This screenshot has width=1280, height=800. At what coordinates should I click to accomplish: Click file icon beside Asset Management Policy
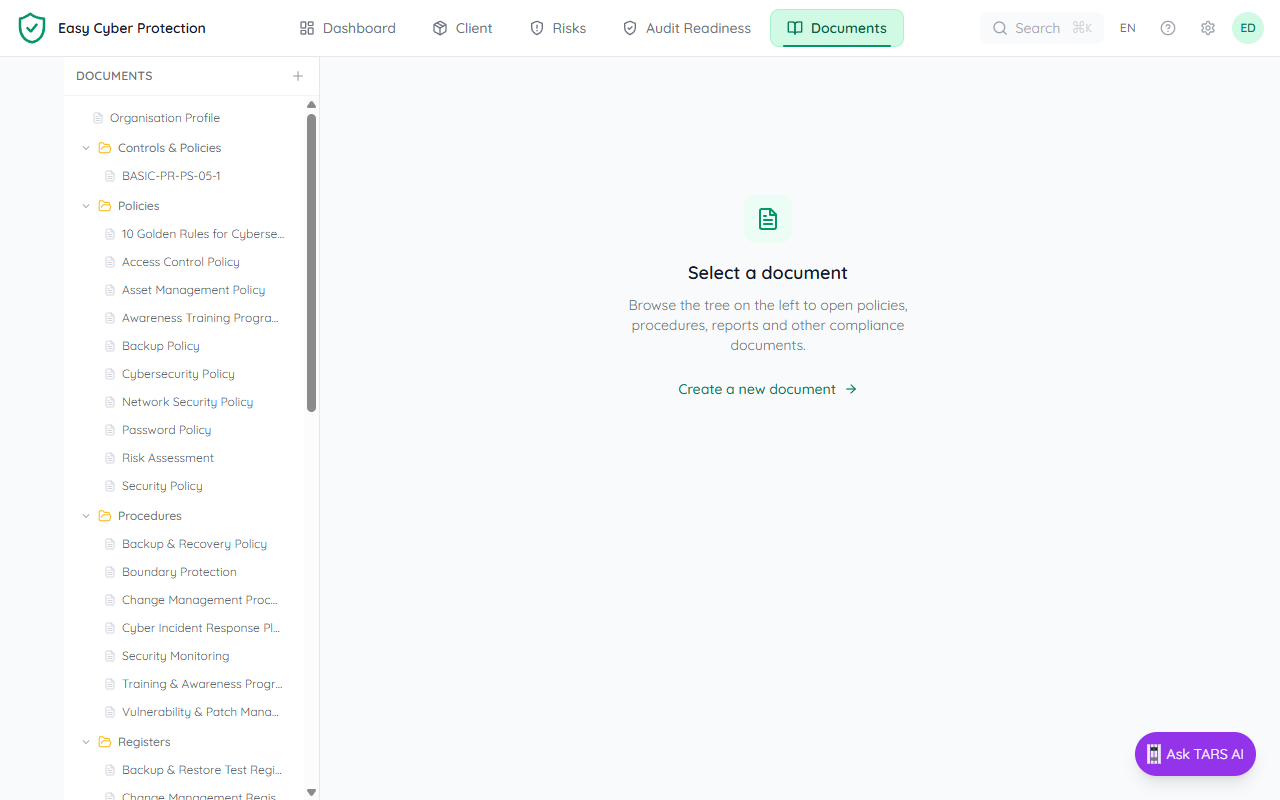coord(111,290)
